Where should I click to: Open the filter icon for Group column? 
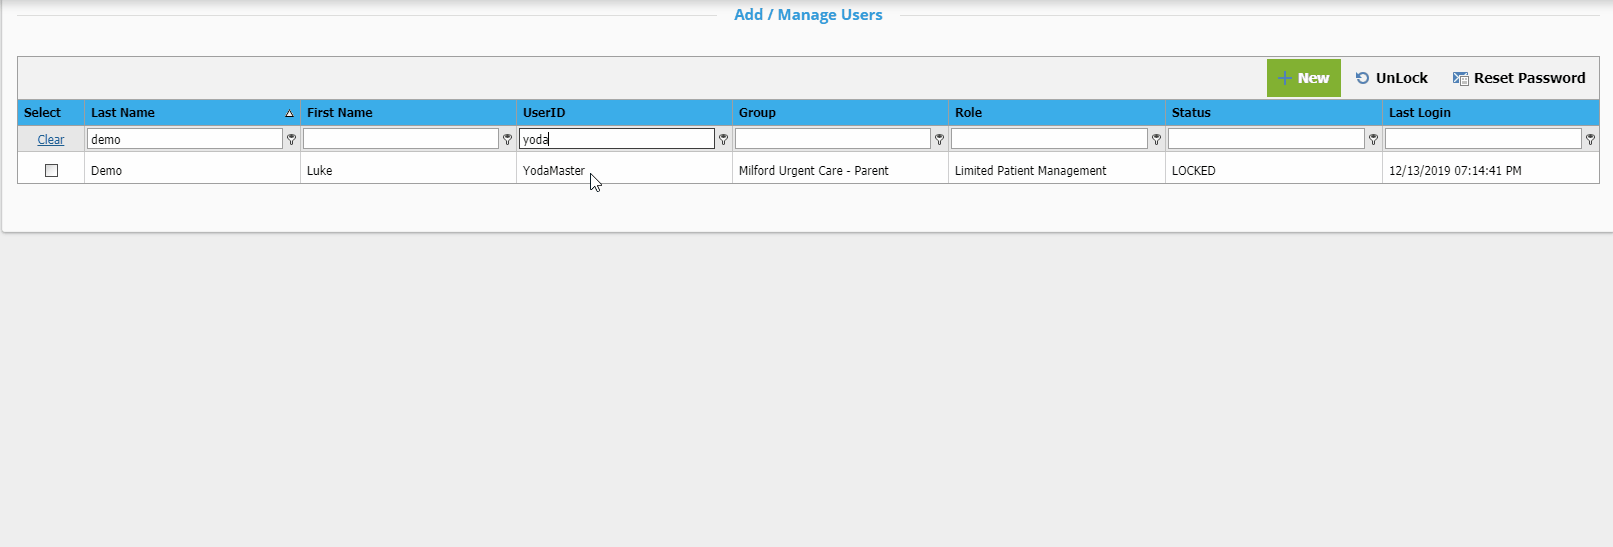click(939, 140)
